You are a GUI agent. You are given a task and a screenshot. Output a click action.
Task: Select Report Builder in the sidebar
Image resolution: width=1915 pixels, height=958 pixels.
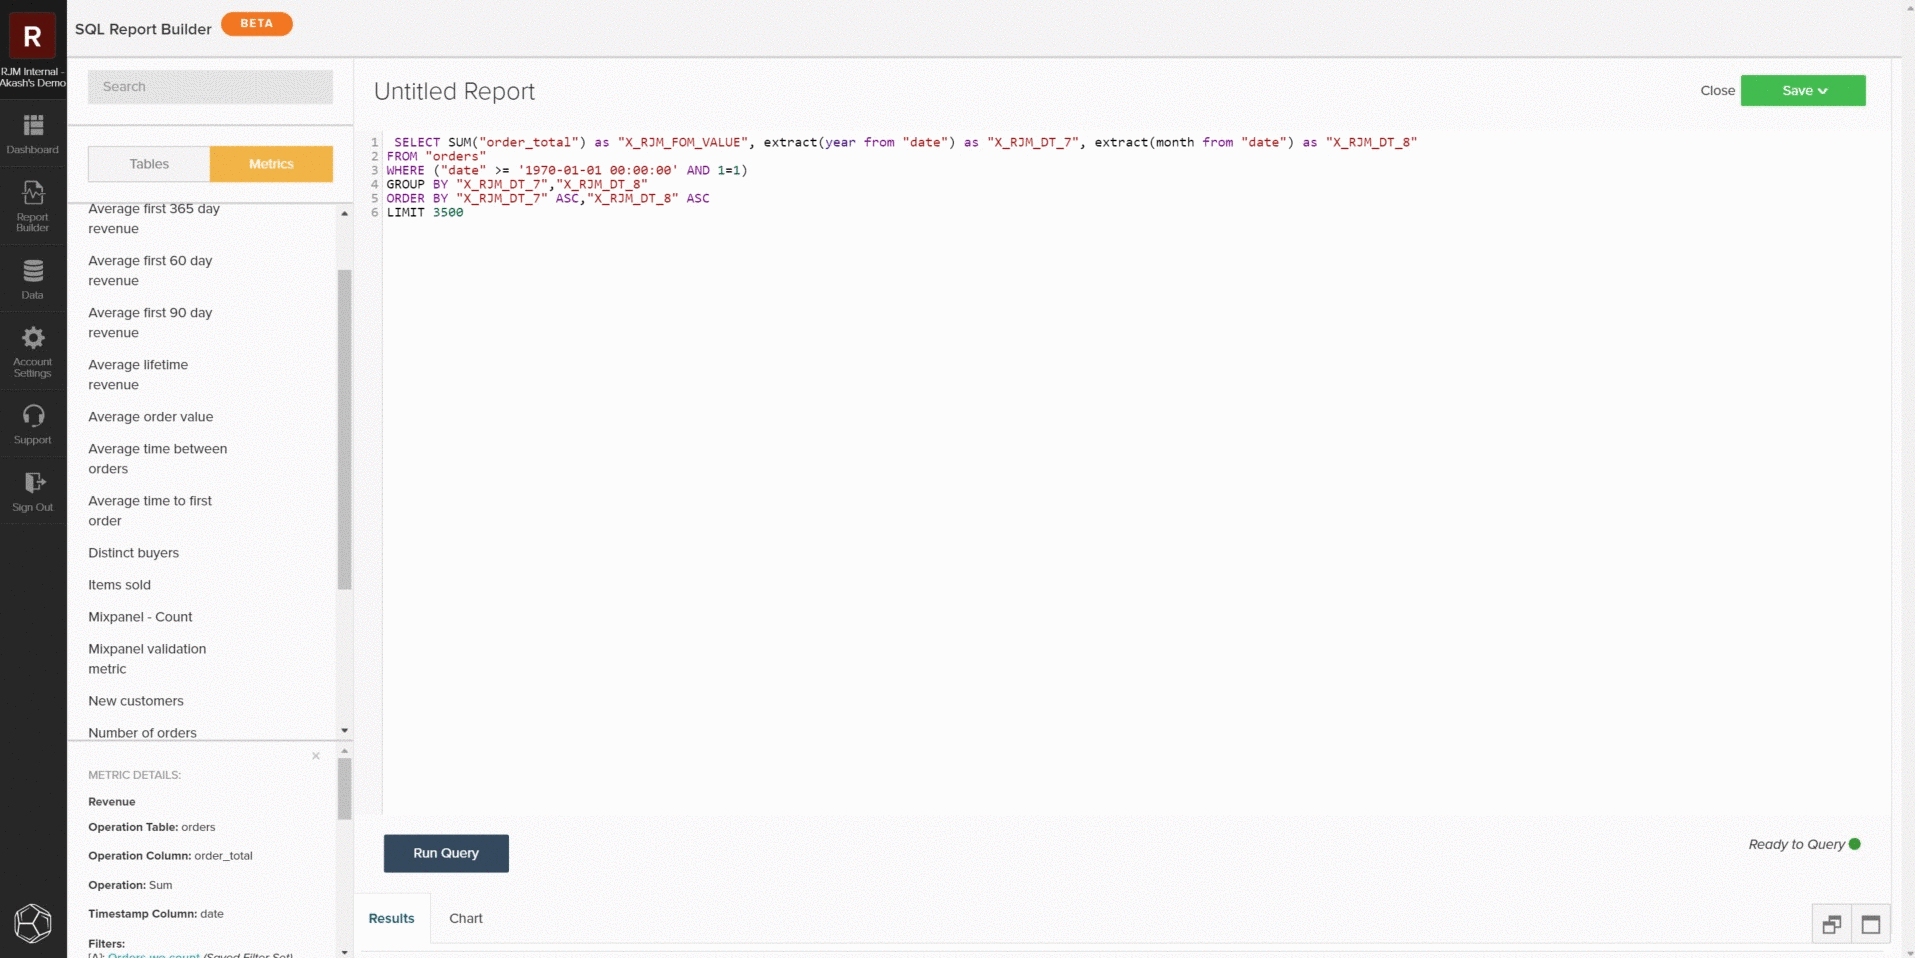coord(32,205)
